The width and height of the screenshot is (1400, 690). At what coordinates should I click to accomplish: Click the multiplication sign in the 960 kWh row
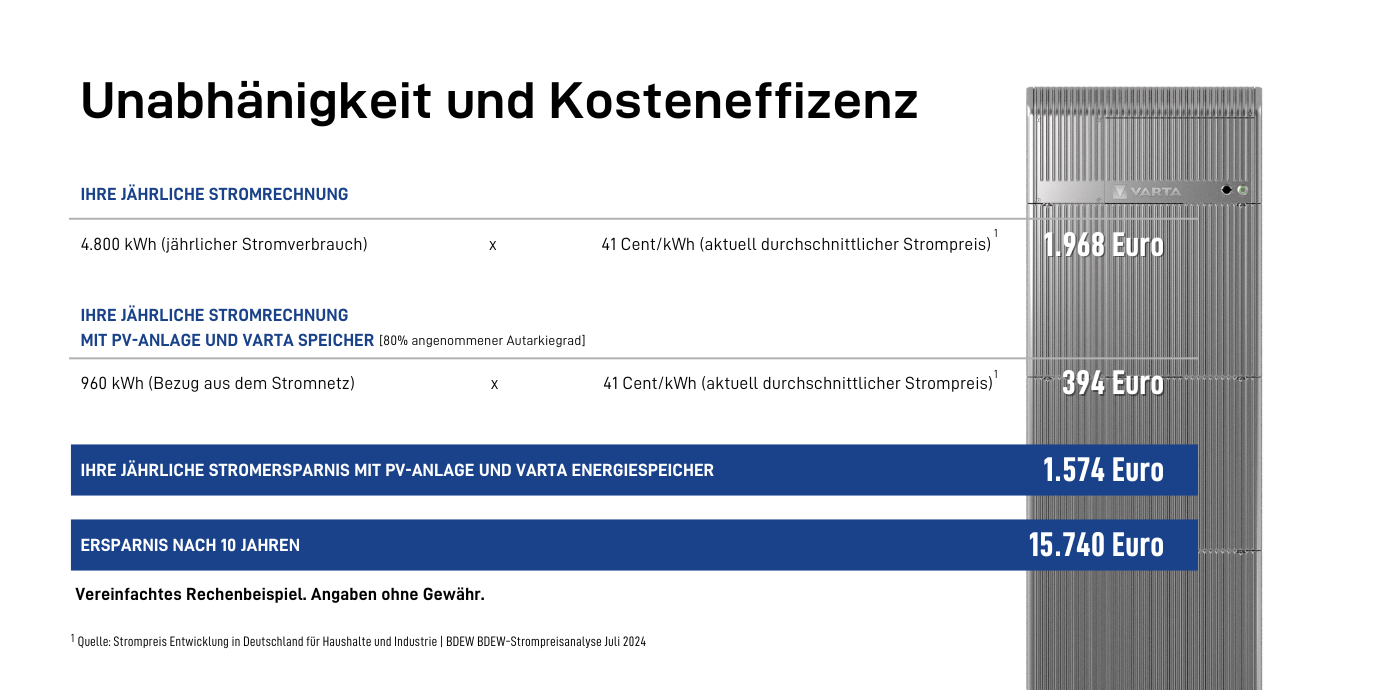point(494,384)
